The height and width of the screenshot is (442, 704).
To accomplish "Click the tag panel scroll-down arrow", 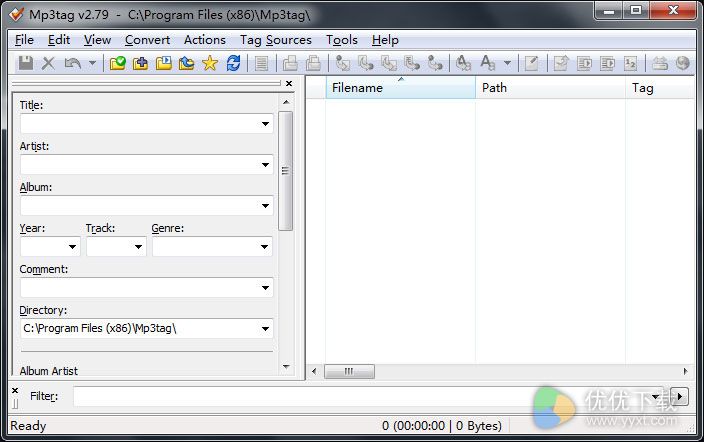I will [x=286, y=367].
